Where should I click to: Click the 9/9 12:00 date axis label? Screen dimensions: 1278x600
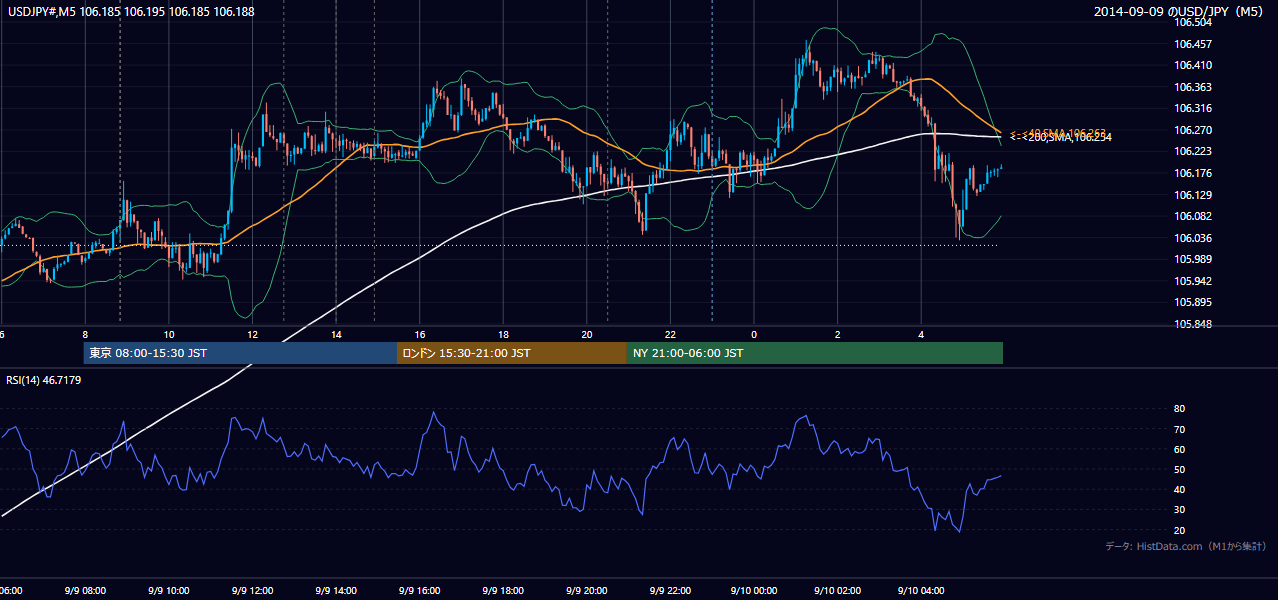(x=251, y=590)
